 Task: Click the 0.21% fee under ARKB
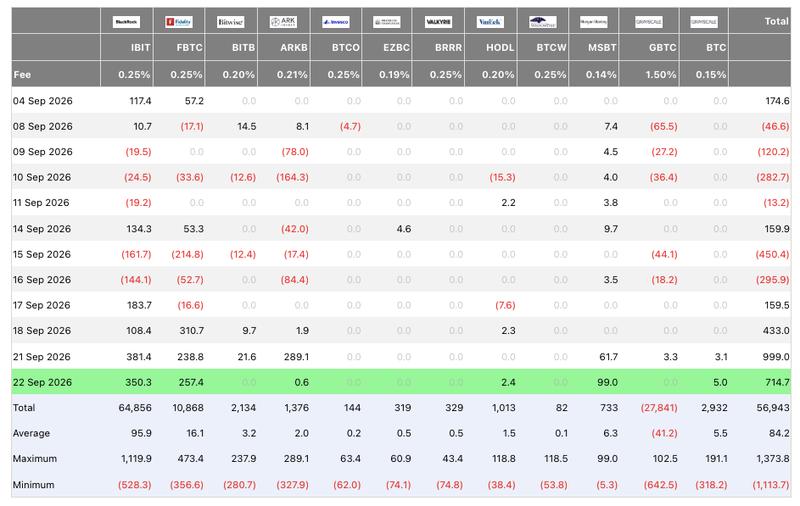(x=292, y=74)
